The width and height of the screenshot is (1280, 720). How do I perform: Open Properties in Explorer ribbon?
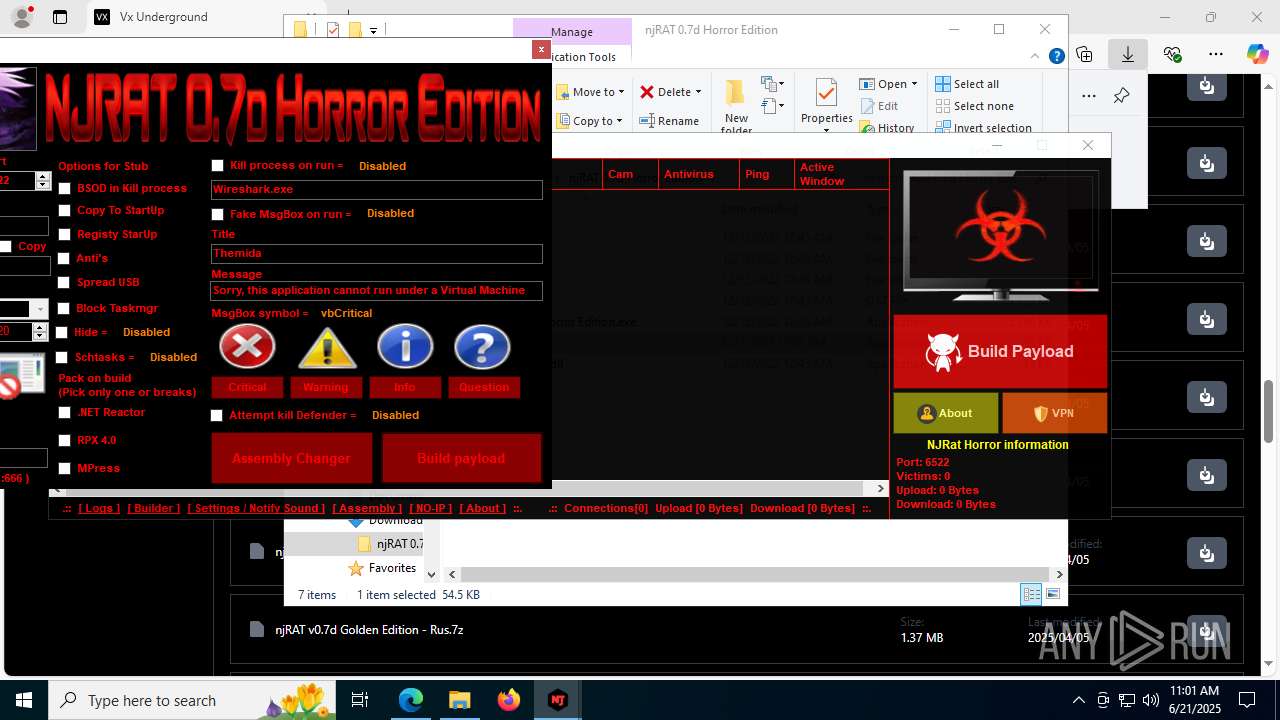(826, 103)
